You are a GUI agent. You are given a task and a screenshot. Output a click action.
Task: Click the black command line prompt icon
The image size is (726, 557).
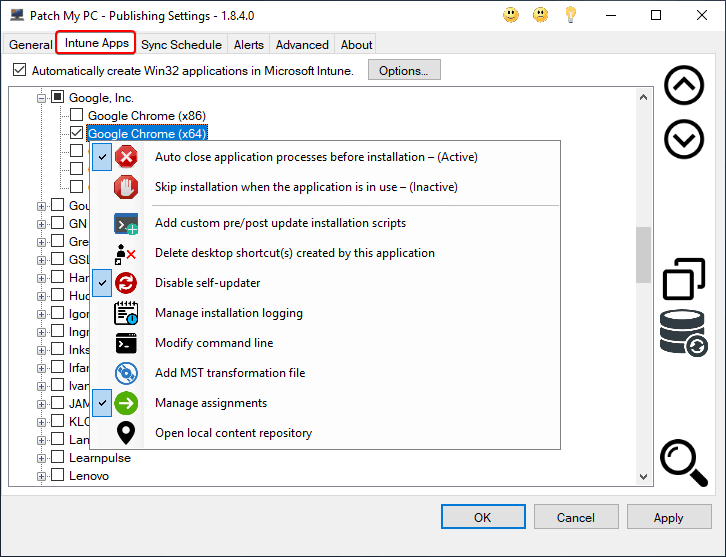[126, 343]
